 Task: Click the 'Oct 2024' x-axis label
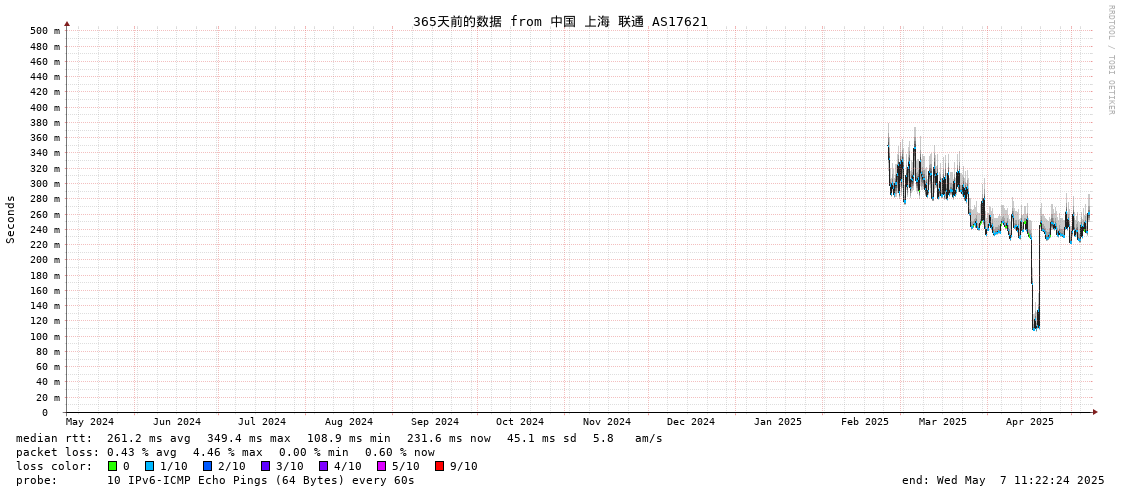click(520, 422)
